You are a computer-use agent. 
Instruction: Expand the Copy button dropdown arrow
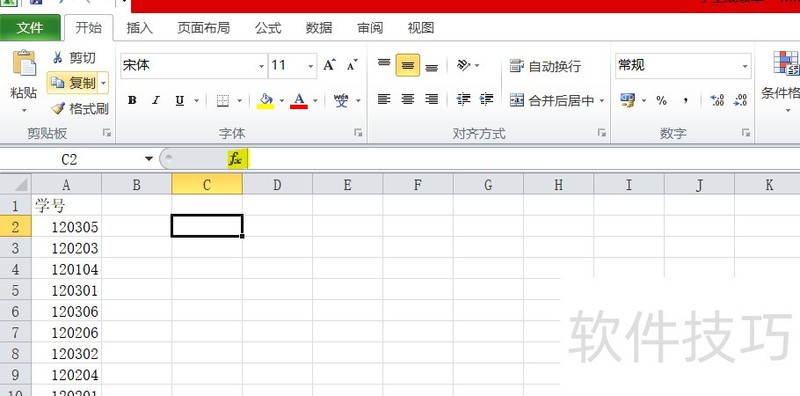coord(104,83)
